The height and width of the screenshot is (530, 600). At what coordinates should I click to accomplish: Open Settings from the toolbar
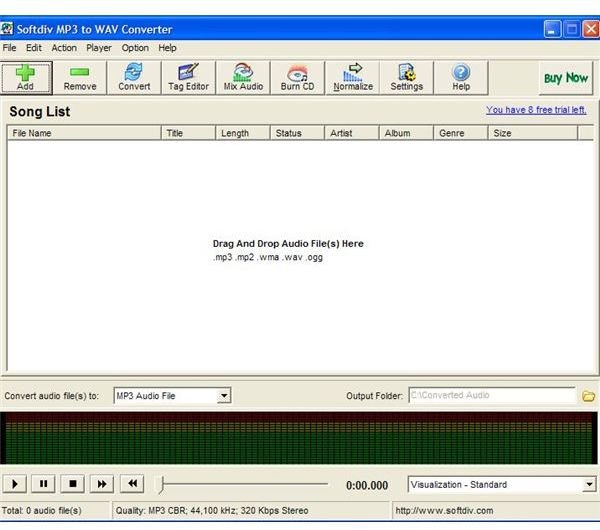click(x=406, y=78)
